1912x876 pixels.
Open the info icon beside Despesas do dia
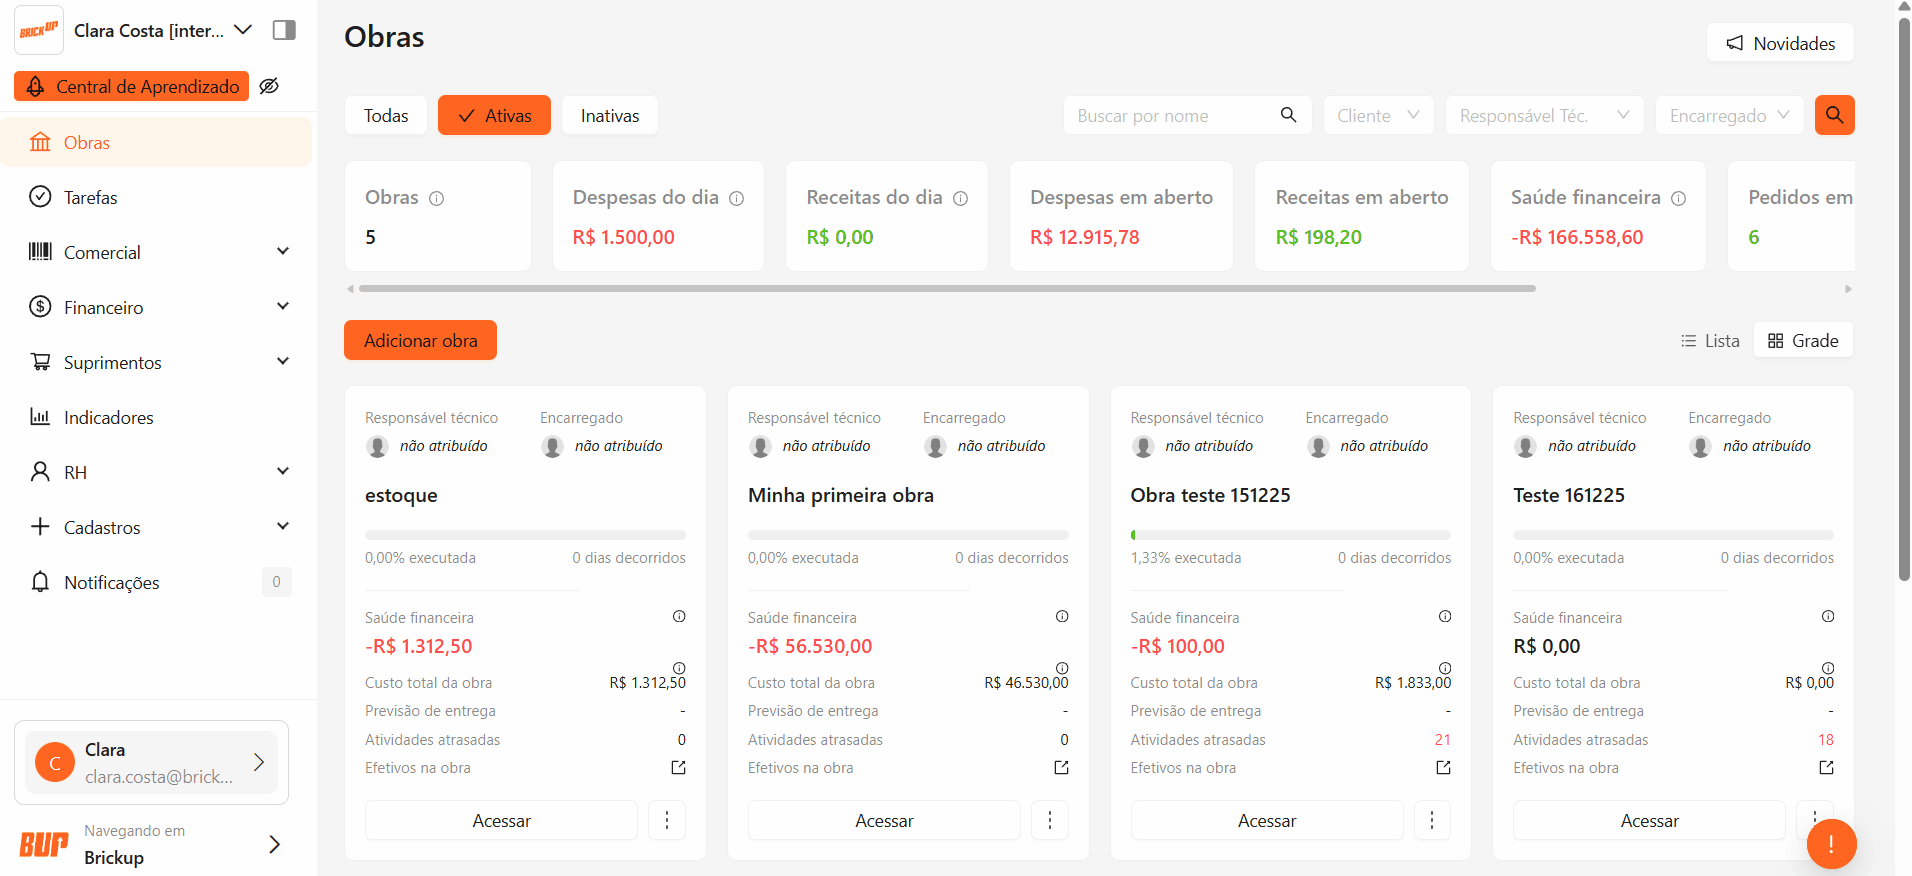(x=737, y=198)
